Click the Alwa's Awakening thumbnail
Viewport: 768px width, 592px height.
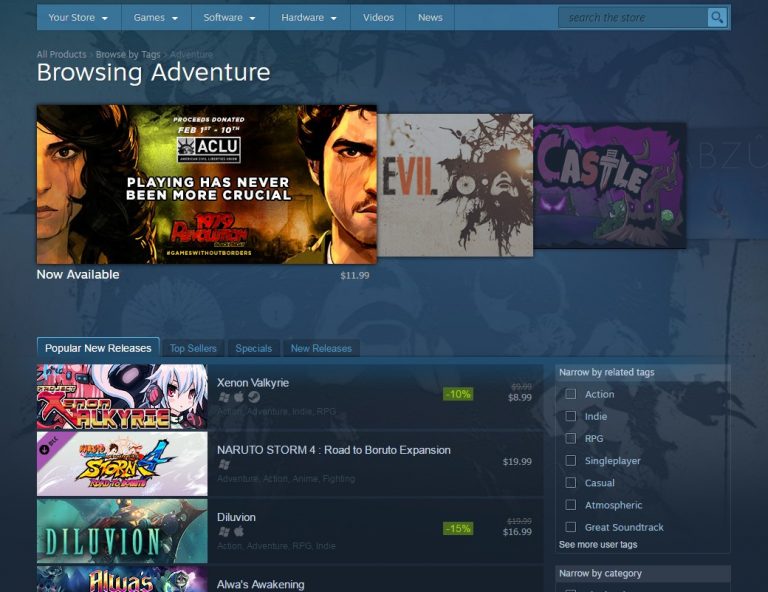tap(122, 579)
